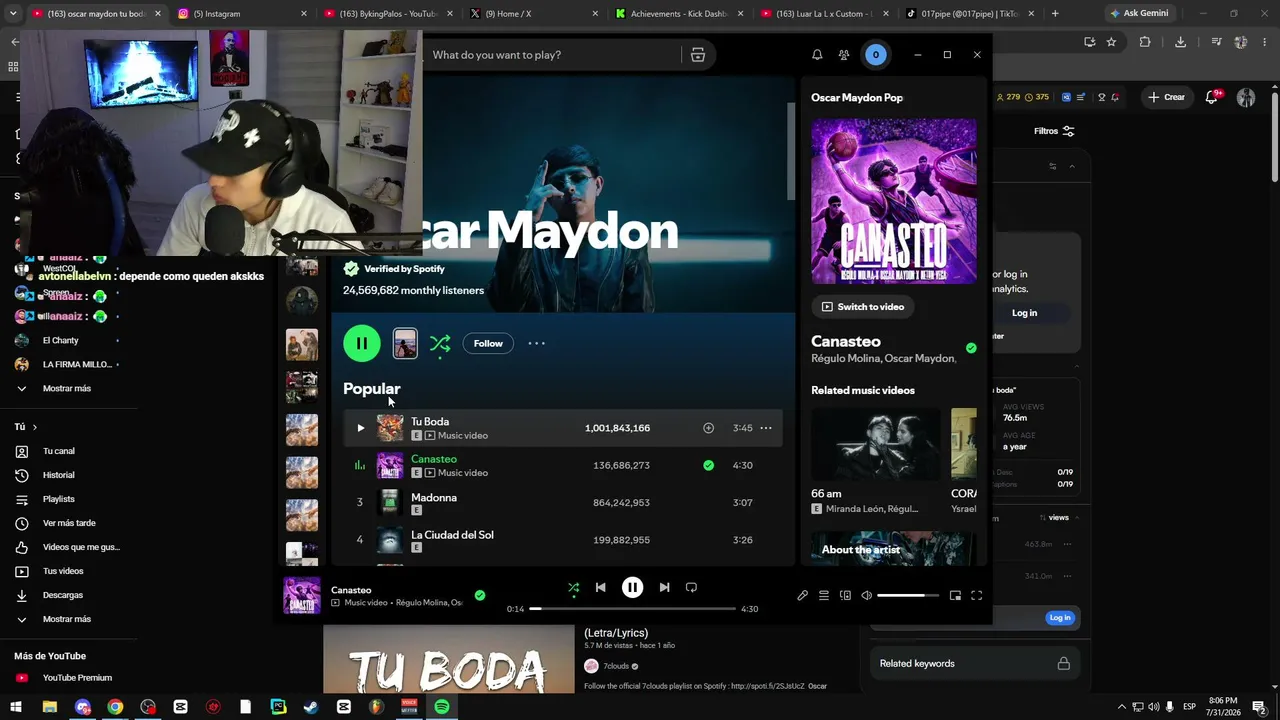1280x720 pixels.
Task: Open the Steam icon in the taskbar
Action: pos(311,707)
